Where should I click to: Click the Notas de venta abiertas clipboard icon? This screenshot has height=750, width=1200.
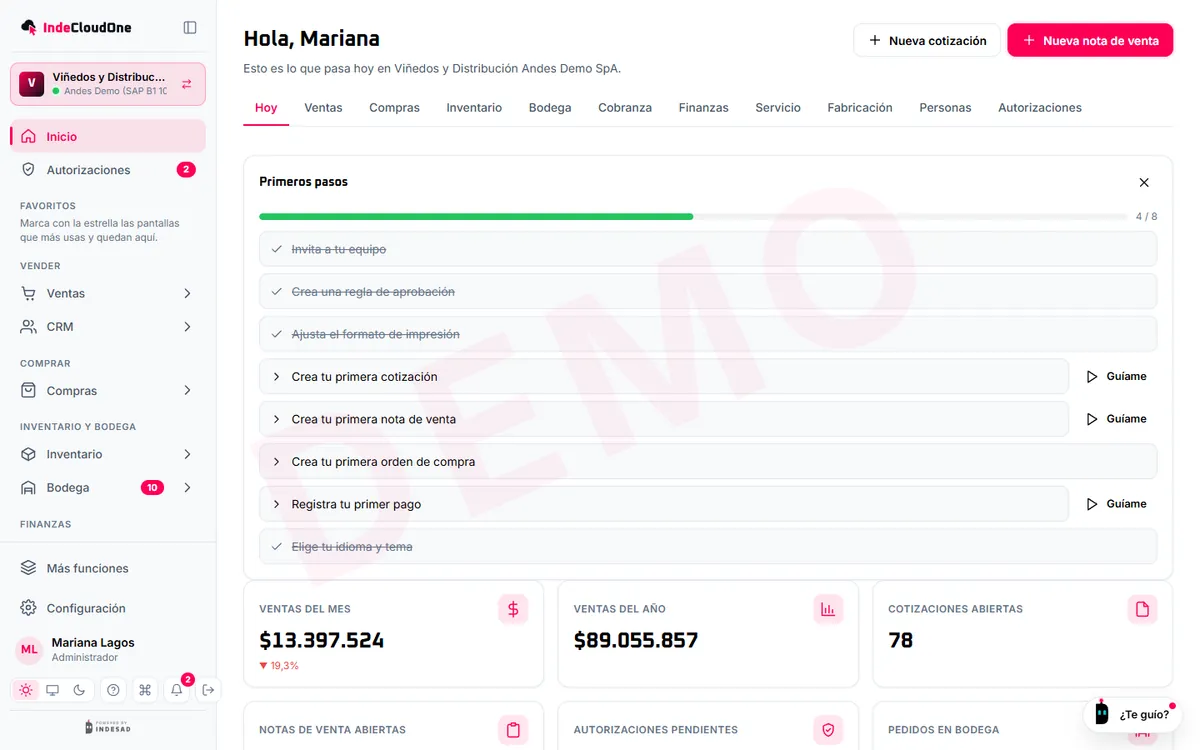point(513,730)
